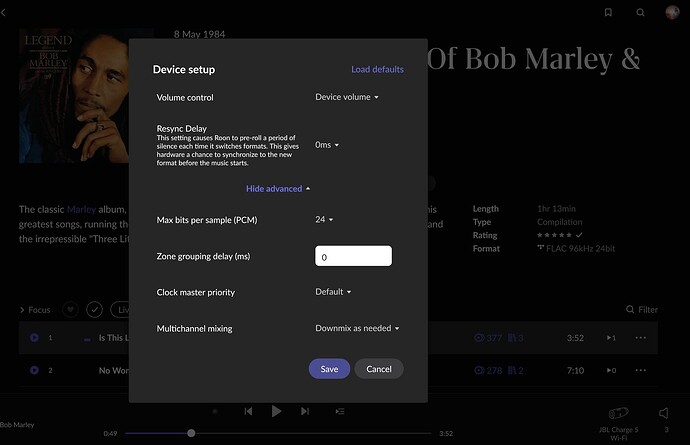
Task: Open search with the magnifier icon
Action: (x=640, y=12)
